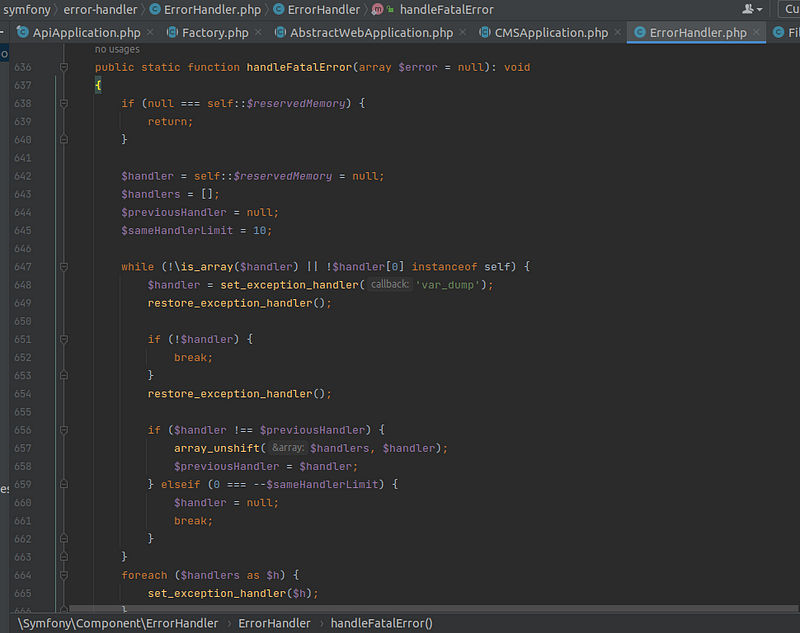Click line number 645 in the gutter
This screenshot has height=633, width=800.
pyautogui.click(x=23, y=230)
